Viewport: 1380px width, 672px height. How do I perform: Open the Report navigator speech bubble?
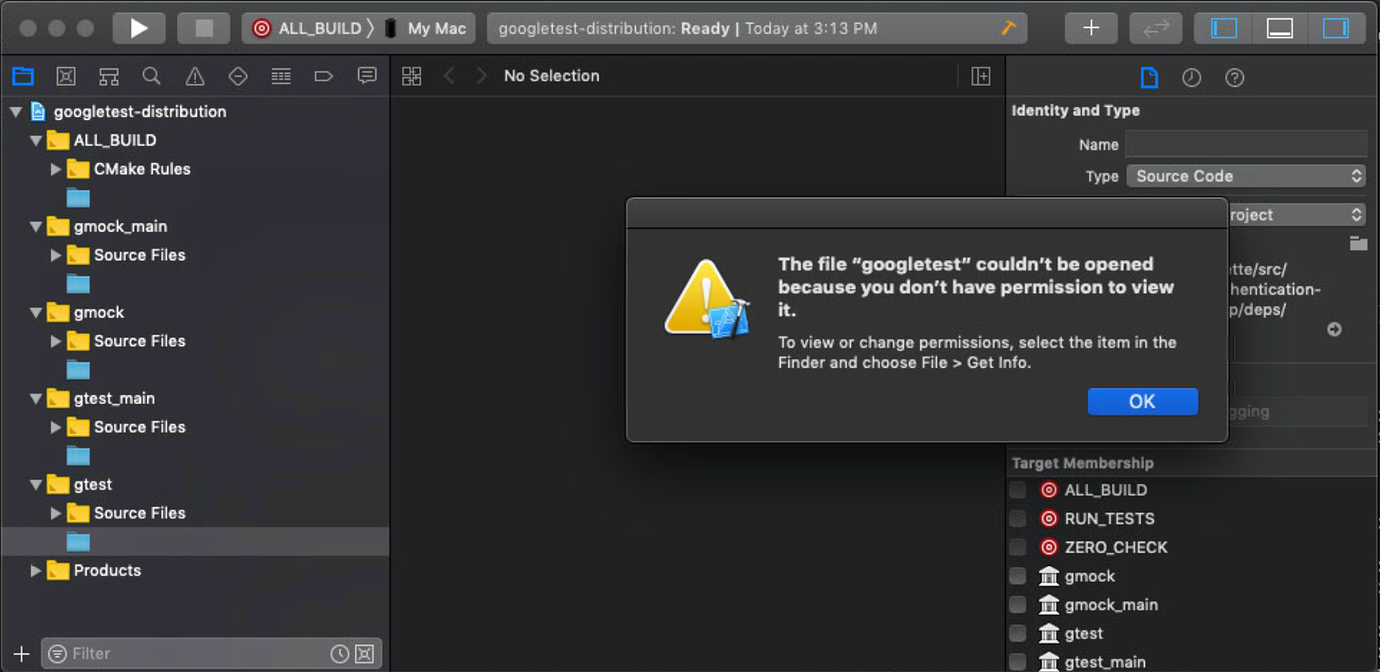367,76
